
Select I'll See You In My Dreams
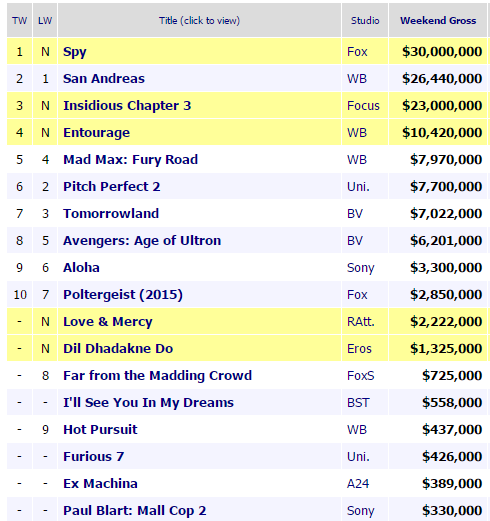point(148,403)
